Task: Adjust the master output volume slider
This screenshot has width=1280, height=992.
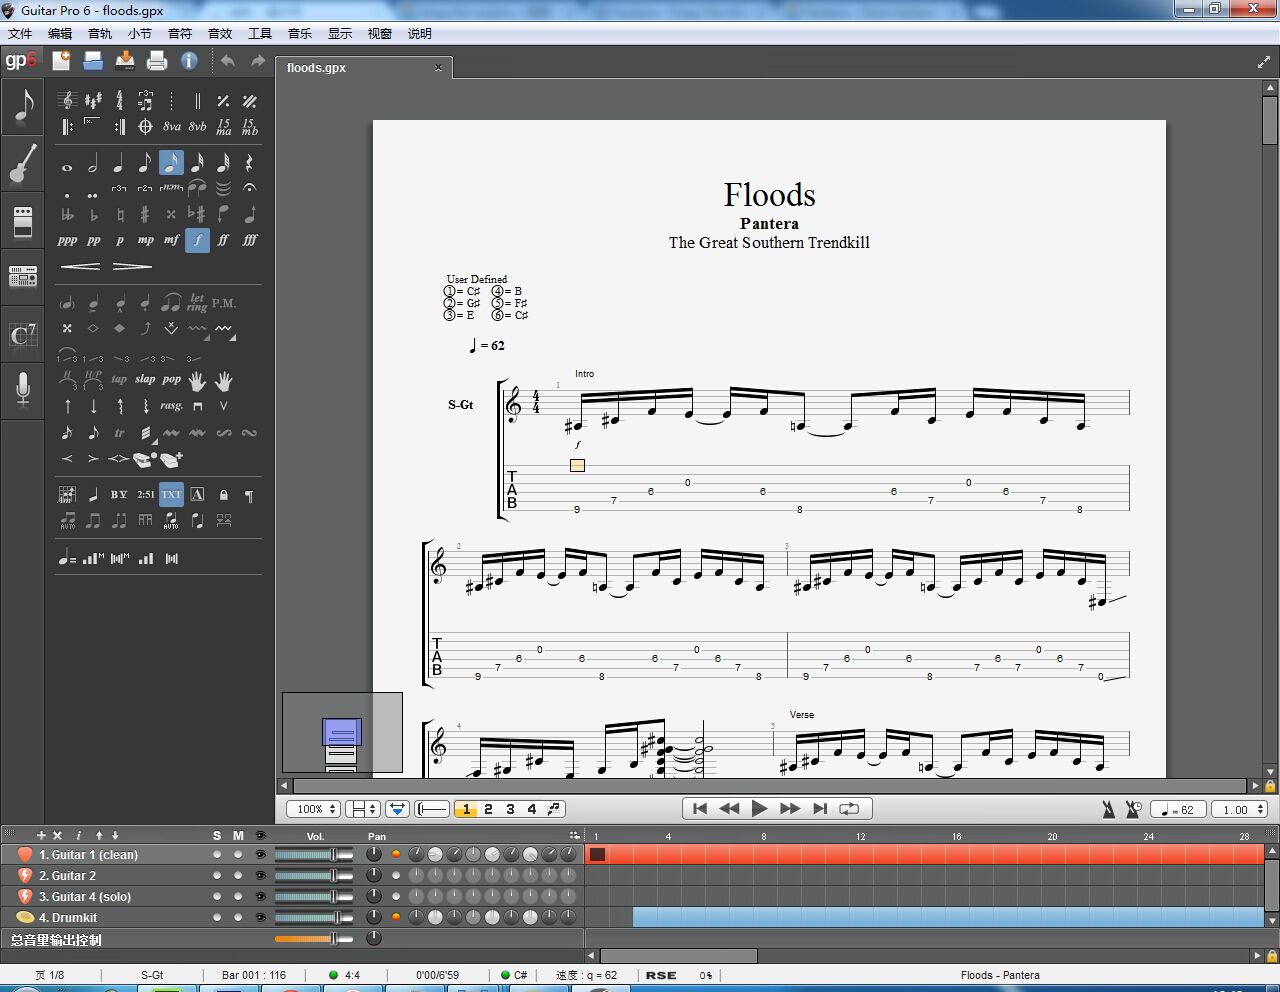Action: [314, 938]
